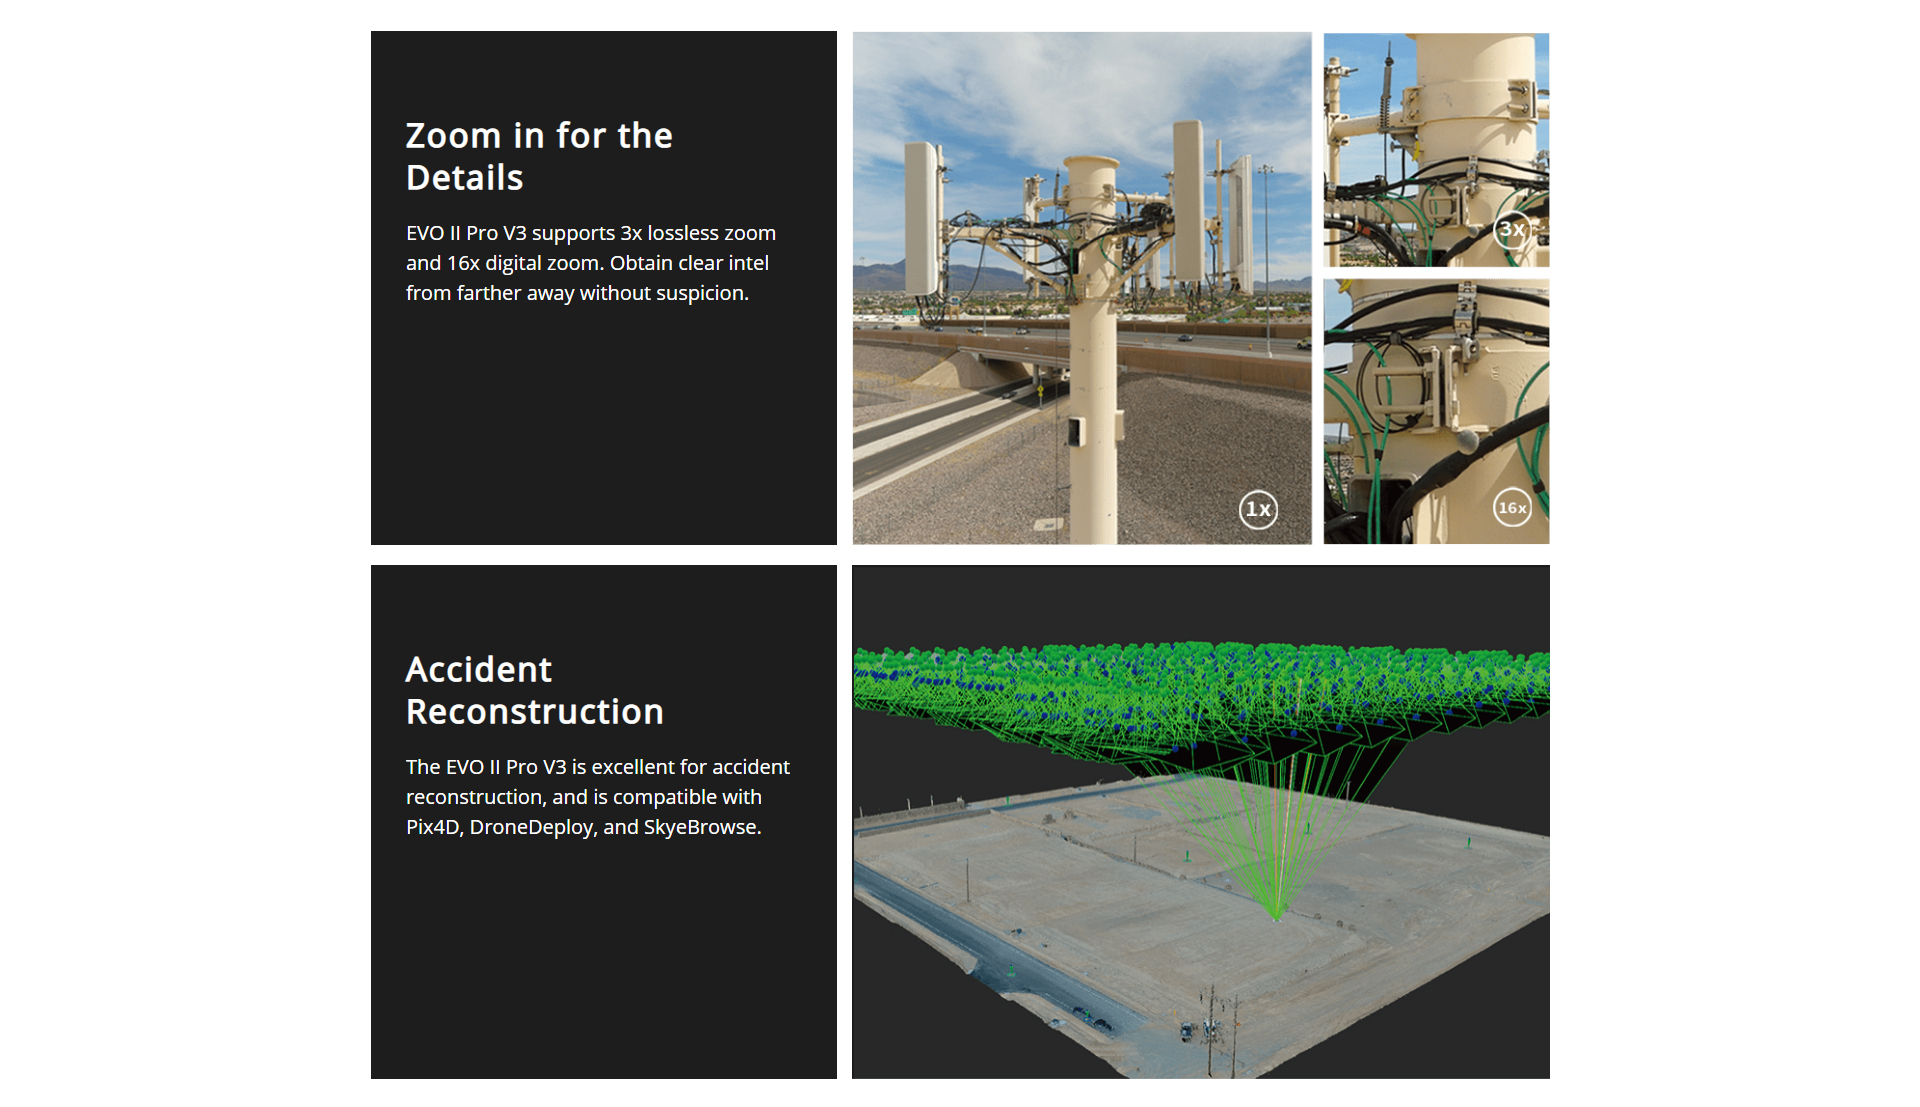Open the 1x cell tower image

click(1082, 288)
